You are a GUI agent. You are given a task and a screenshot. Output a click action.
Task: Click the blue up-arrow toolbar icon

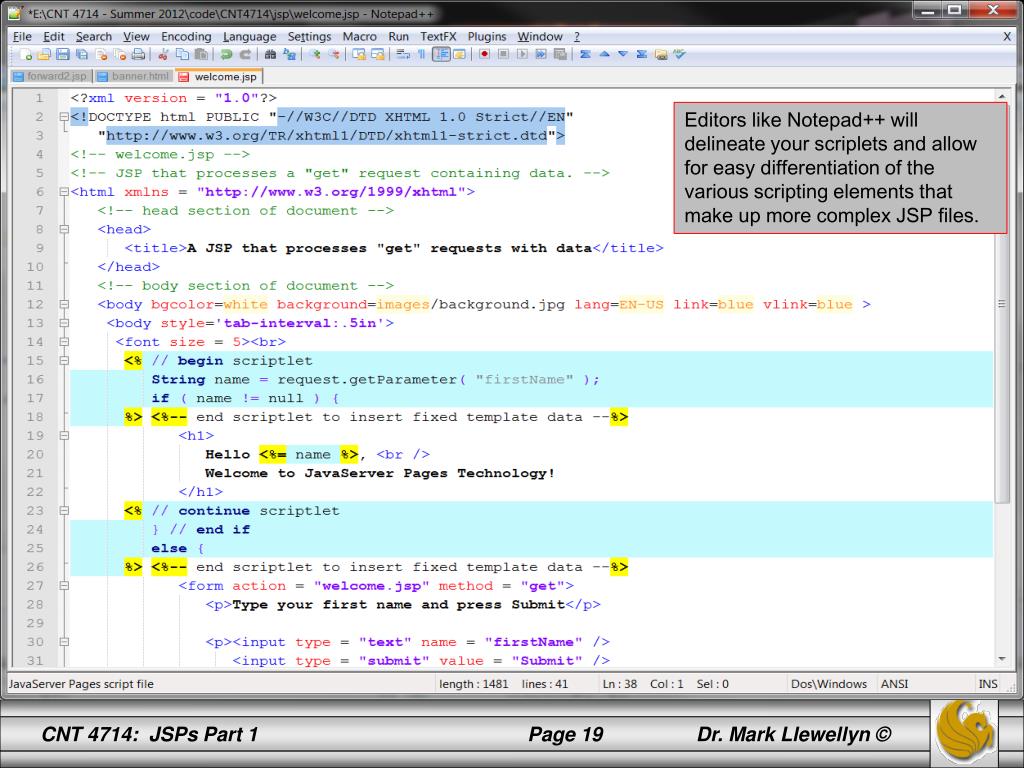click(x=604, y=55)
